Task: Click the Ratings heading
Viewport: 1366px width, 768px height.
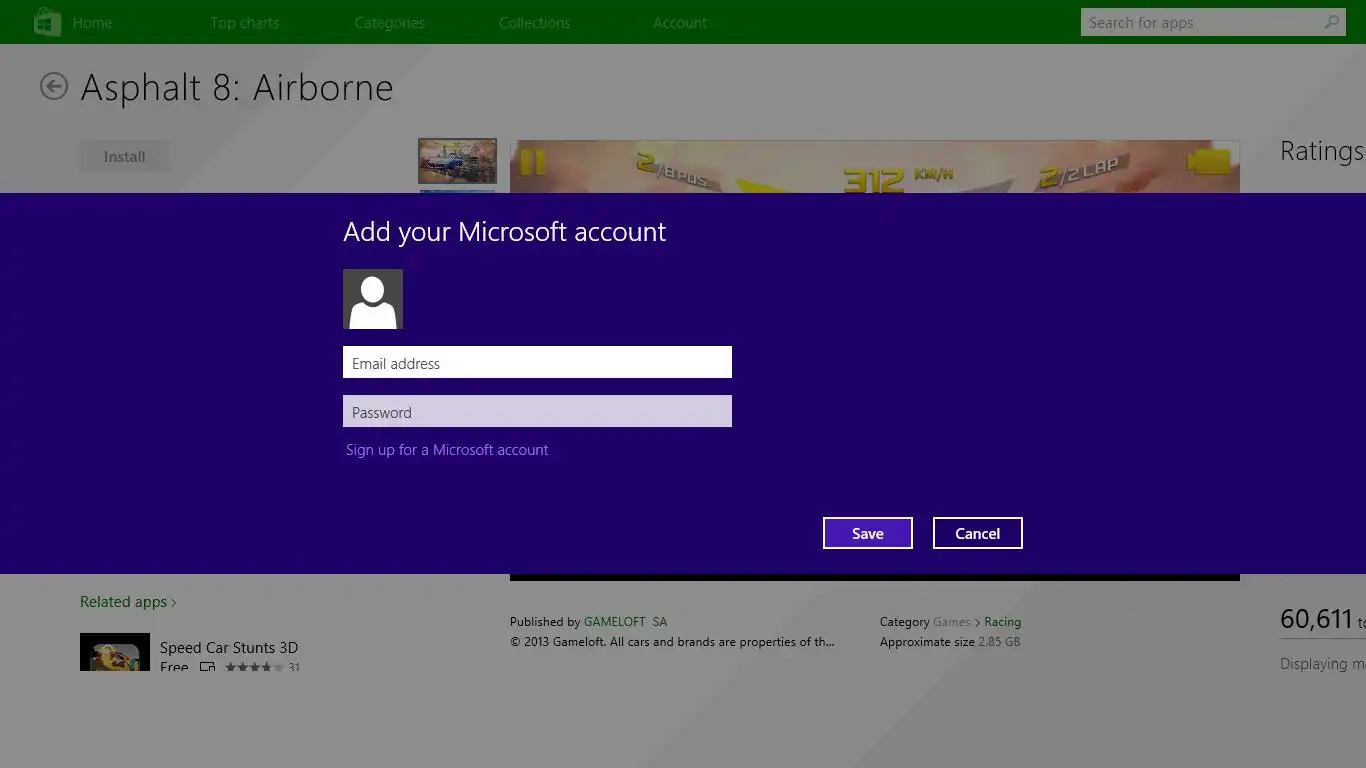Action: [x=1322, y=151]
